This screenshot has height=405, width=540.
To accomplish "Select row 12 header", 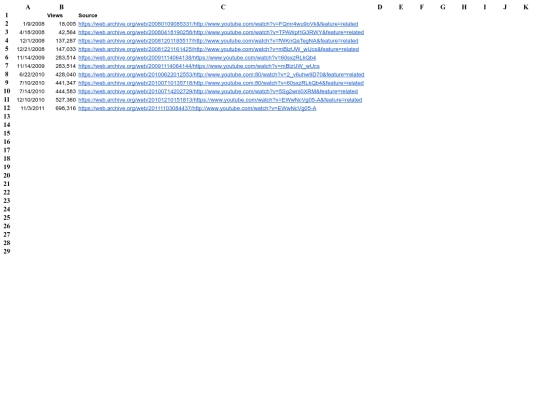I will pos(7,108).
